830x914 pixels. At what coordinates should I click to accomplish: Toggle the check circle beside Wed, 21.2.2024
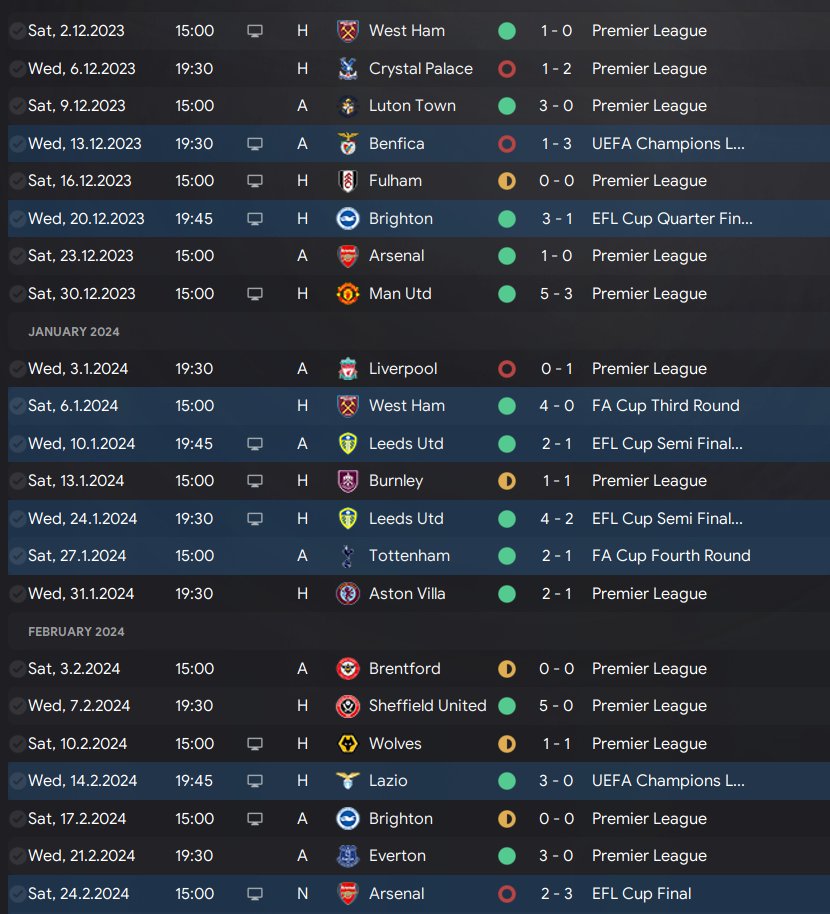17,856
